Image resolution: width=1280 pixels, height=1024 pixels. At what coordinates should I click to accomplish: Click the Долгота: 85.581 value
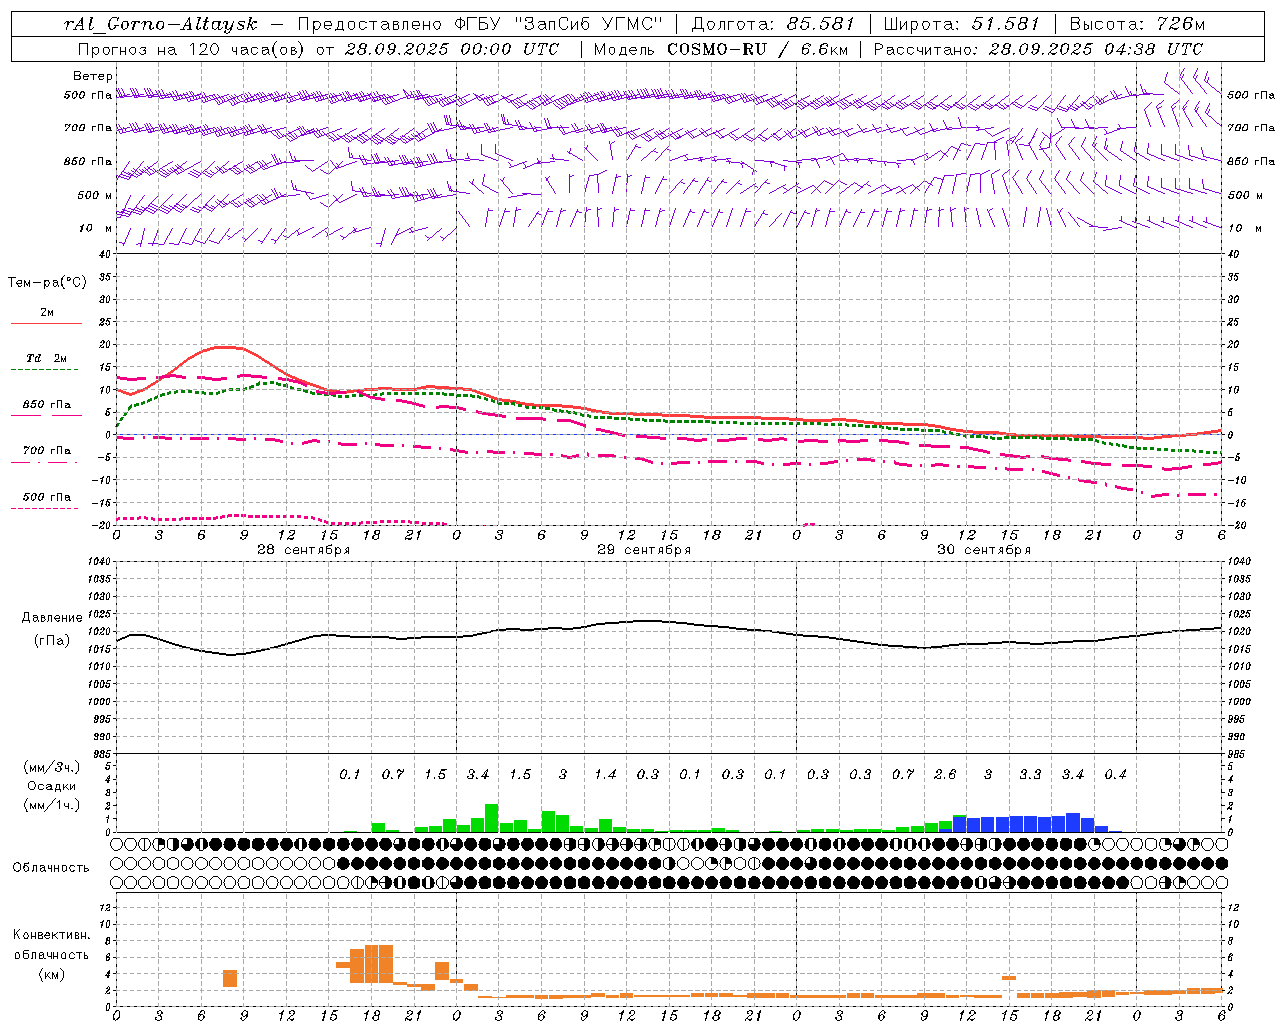click(773, 24)
